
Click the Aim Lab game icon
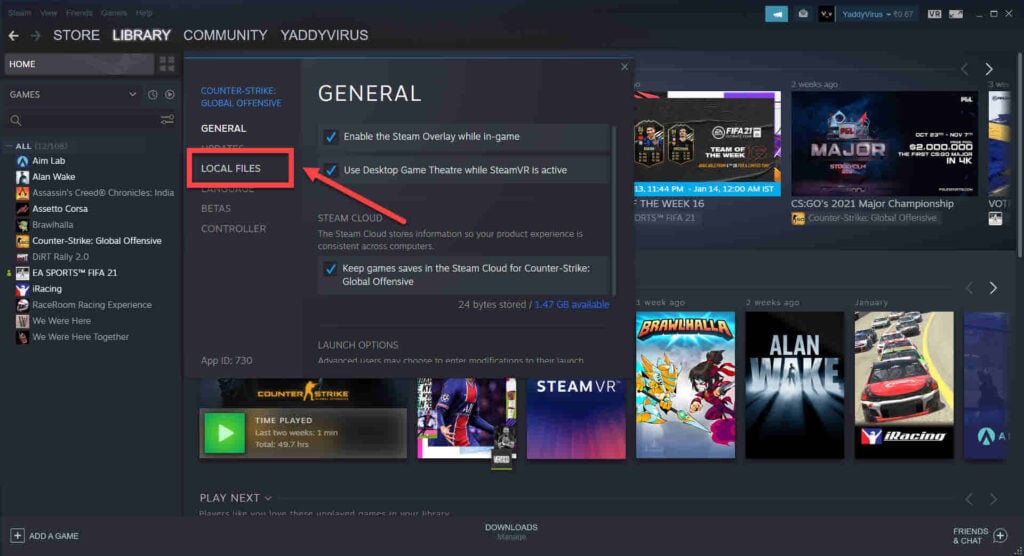click(22, 161)
